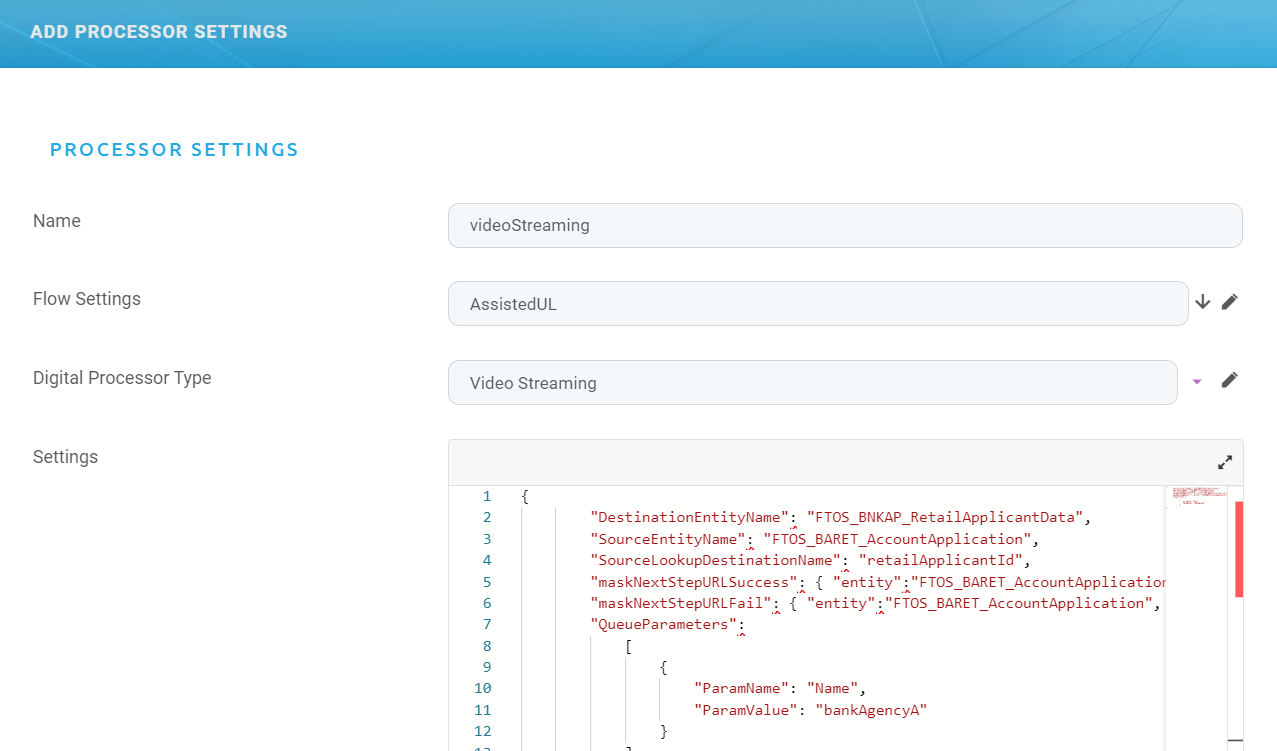Screen dimensions: 1277x751
Task: Click the red error marker in overview ruler
Action: [x=1239, y=549]
